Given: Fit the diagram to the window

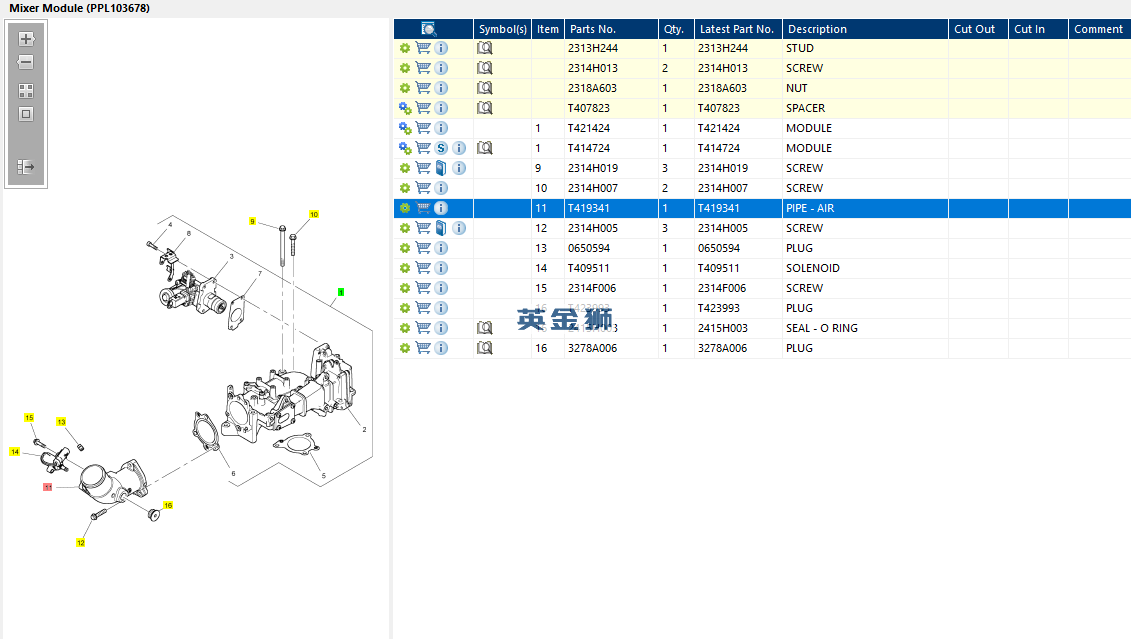Looking at the screenshot, I should [x=26, y=91].
